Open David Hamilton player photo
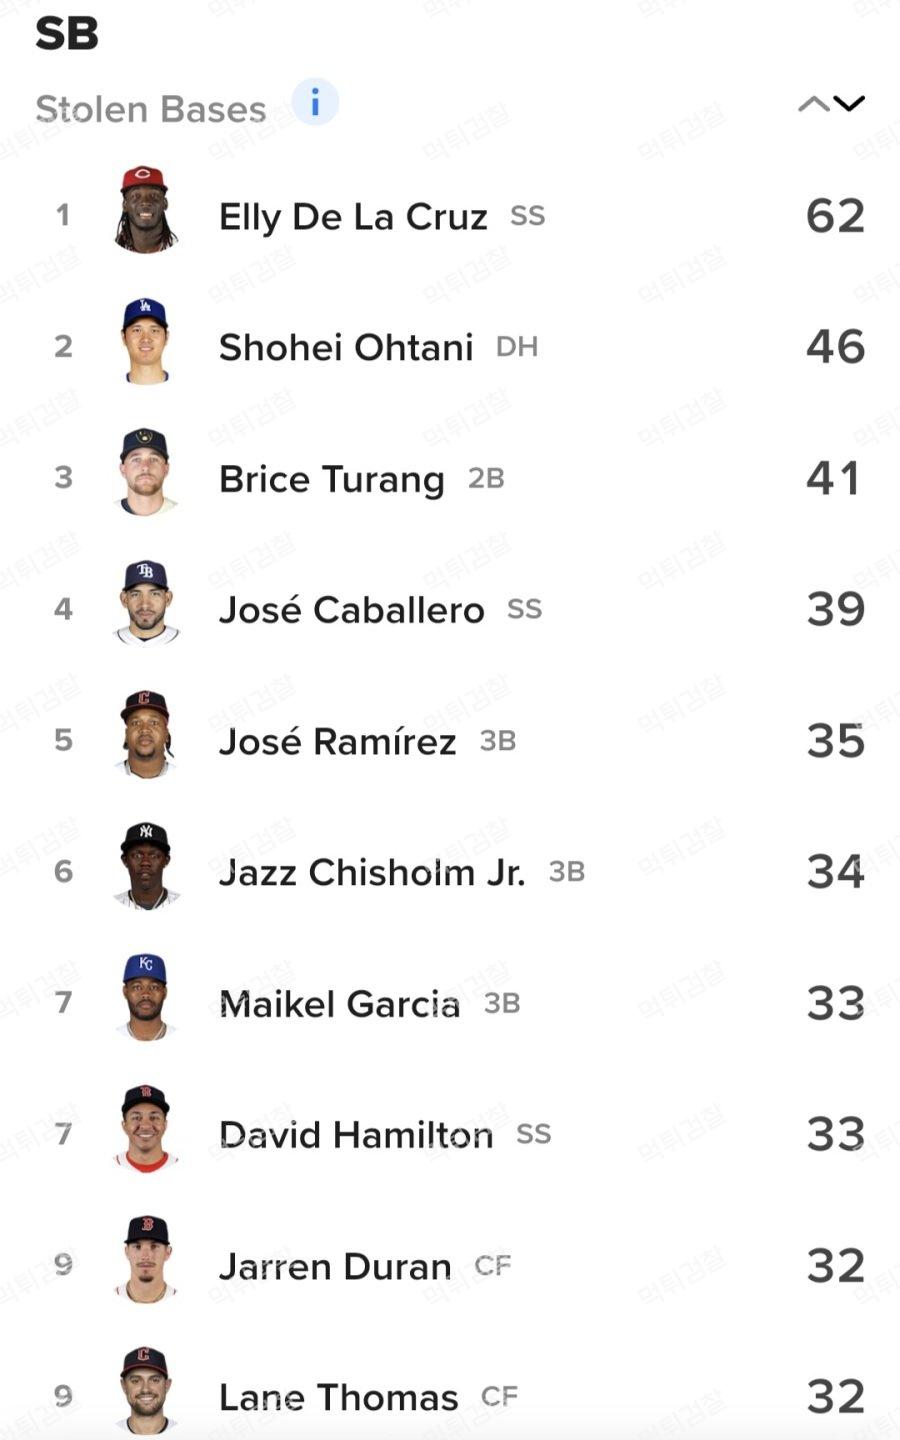Image resolution: width=900 pixels, height=1440 pixels. pyautogui.click(x=146, y=1128)
